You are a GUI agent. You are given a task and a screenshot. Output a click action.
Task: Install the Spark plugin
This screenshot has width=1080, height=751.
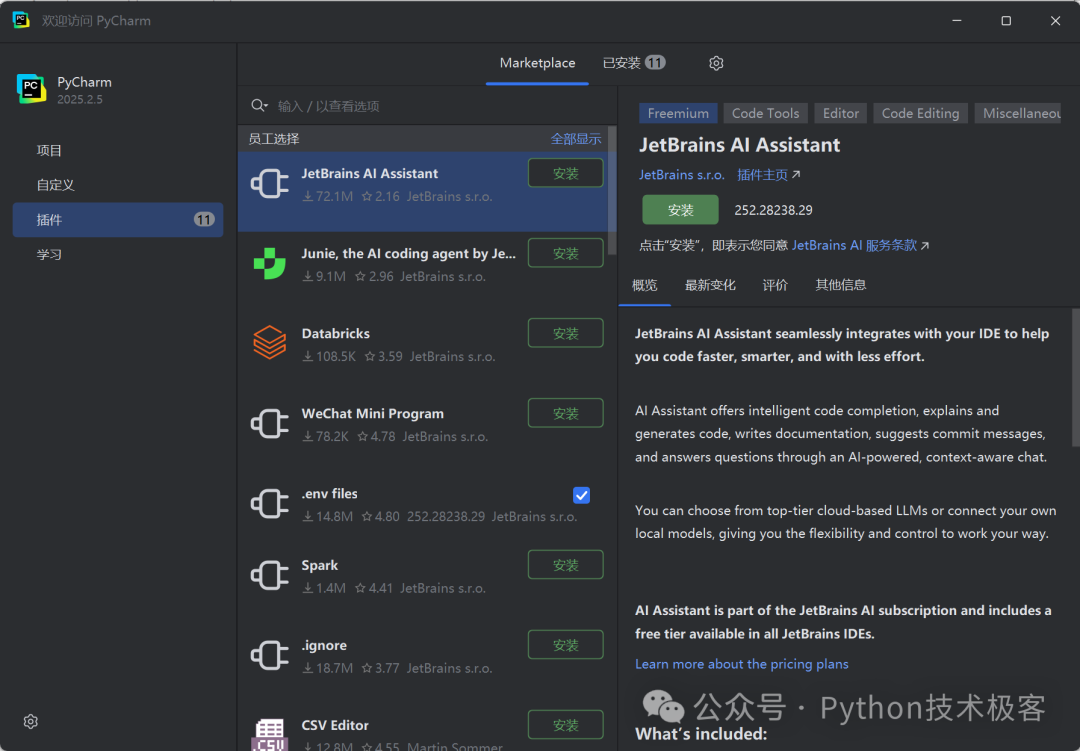coord(565,565)
